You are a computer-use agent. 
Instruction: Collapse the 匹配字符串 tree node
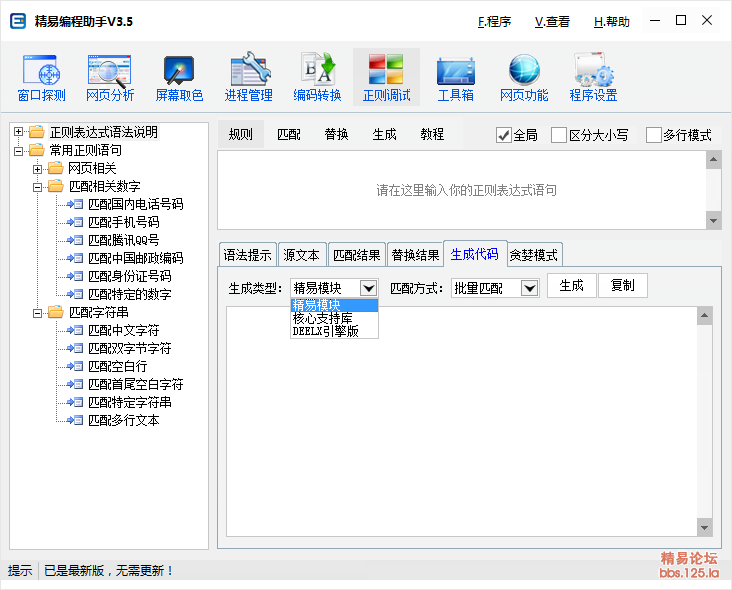[x=37, y=313]
